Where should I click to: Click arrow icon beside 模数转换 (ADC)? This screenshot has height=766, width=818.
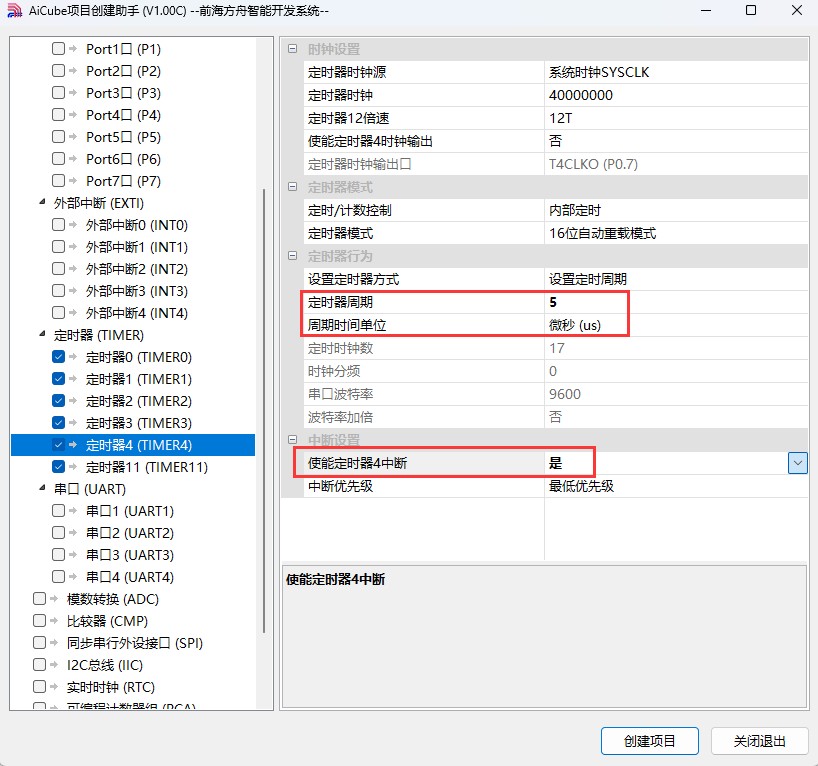click(54, 599)
